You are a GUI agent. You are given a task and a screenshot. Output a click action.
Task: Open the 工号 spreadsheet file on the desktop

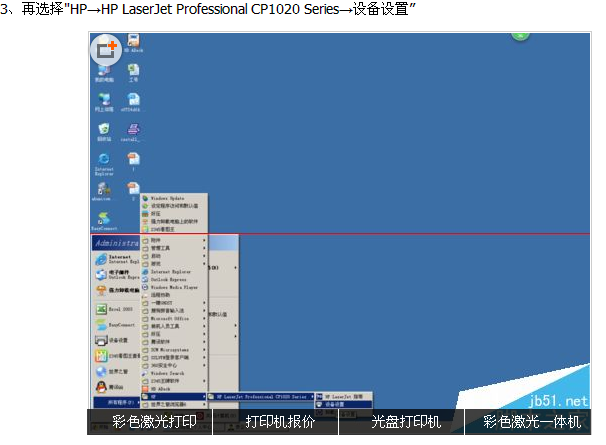point(133,73)
